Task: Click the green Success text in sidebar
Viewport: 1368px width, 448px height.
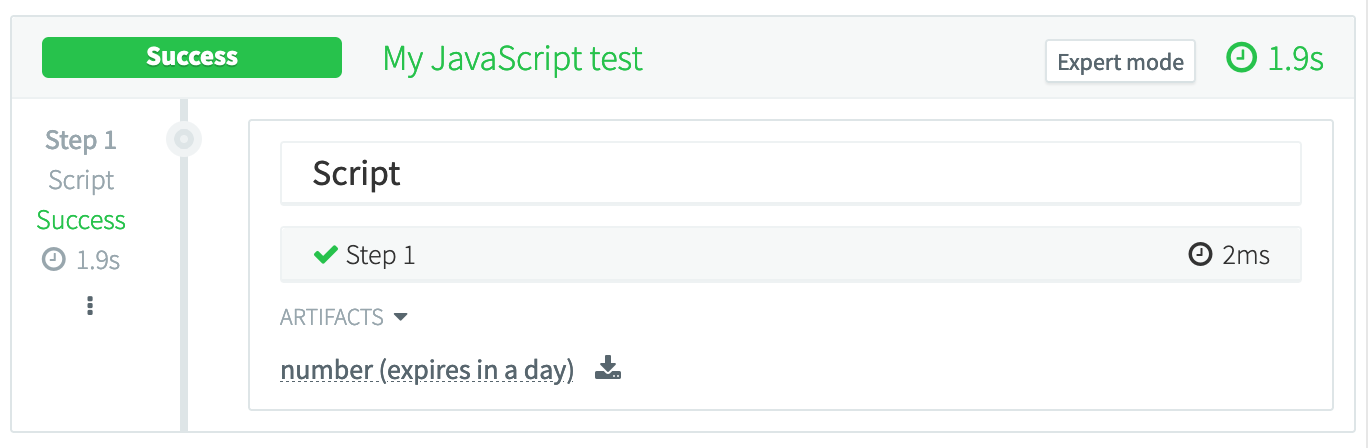Action: coord(81,220)
